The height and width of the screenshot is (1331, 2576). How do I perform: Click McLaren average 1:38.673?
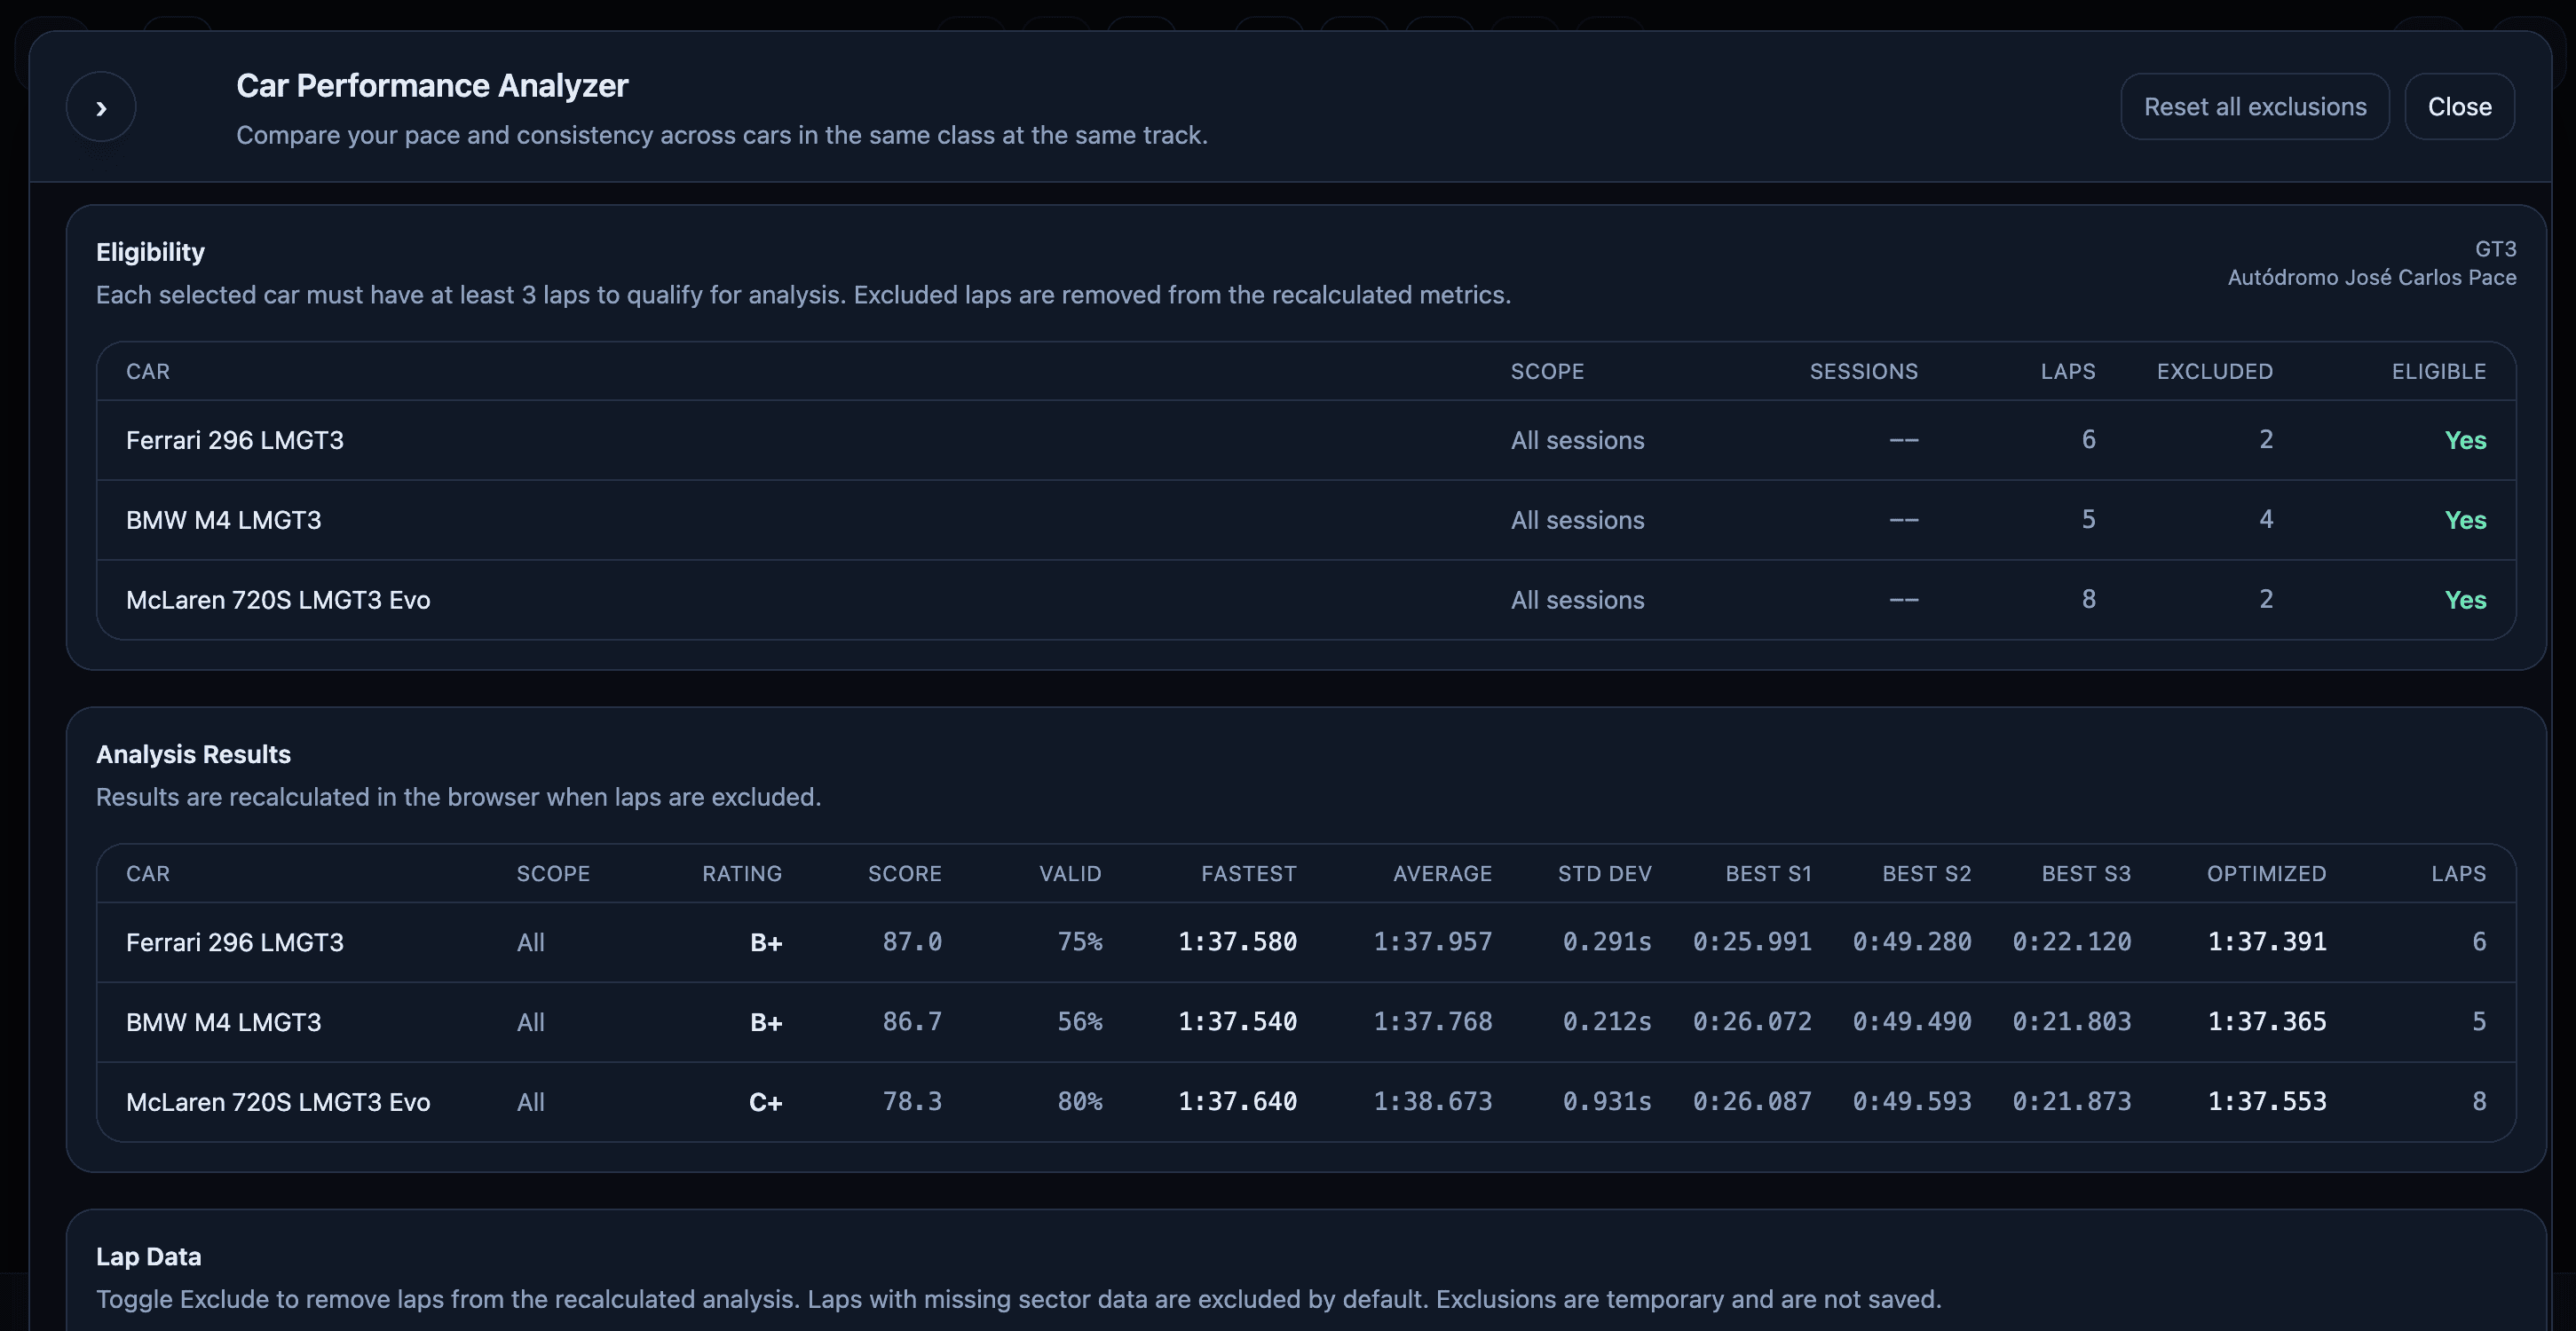pyautogui.click(x=1433, y=1102)
